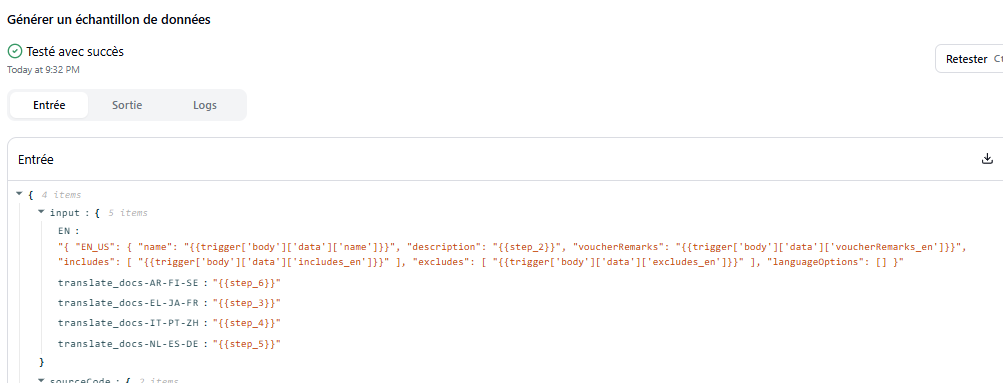
Task: Click the 'Testé avec succès' status text
Action: [x=75, y=52]
